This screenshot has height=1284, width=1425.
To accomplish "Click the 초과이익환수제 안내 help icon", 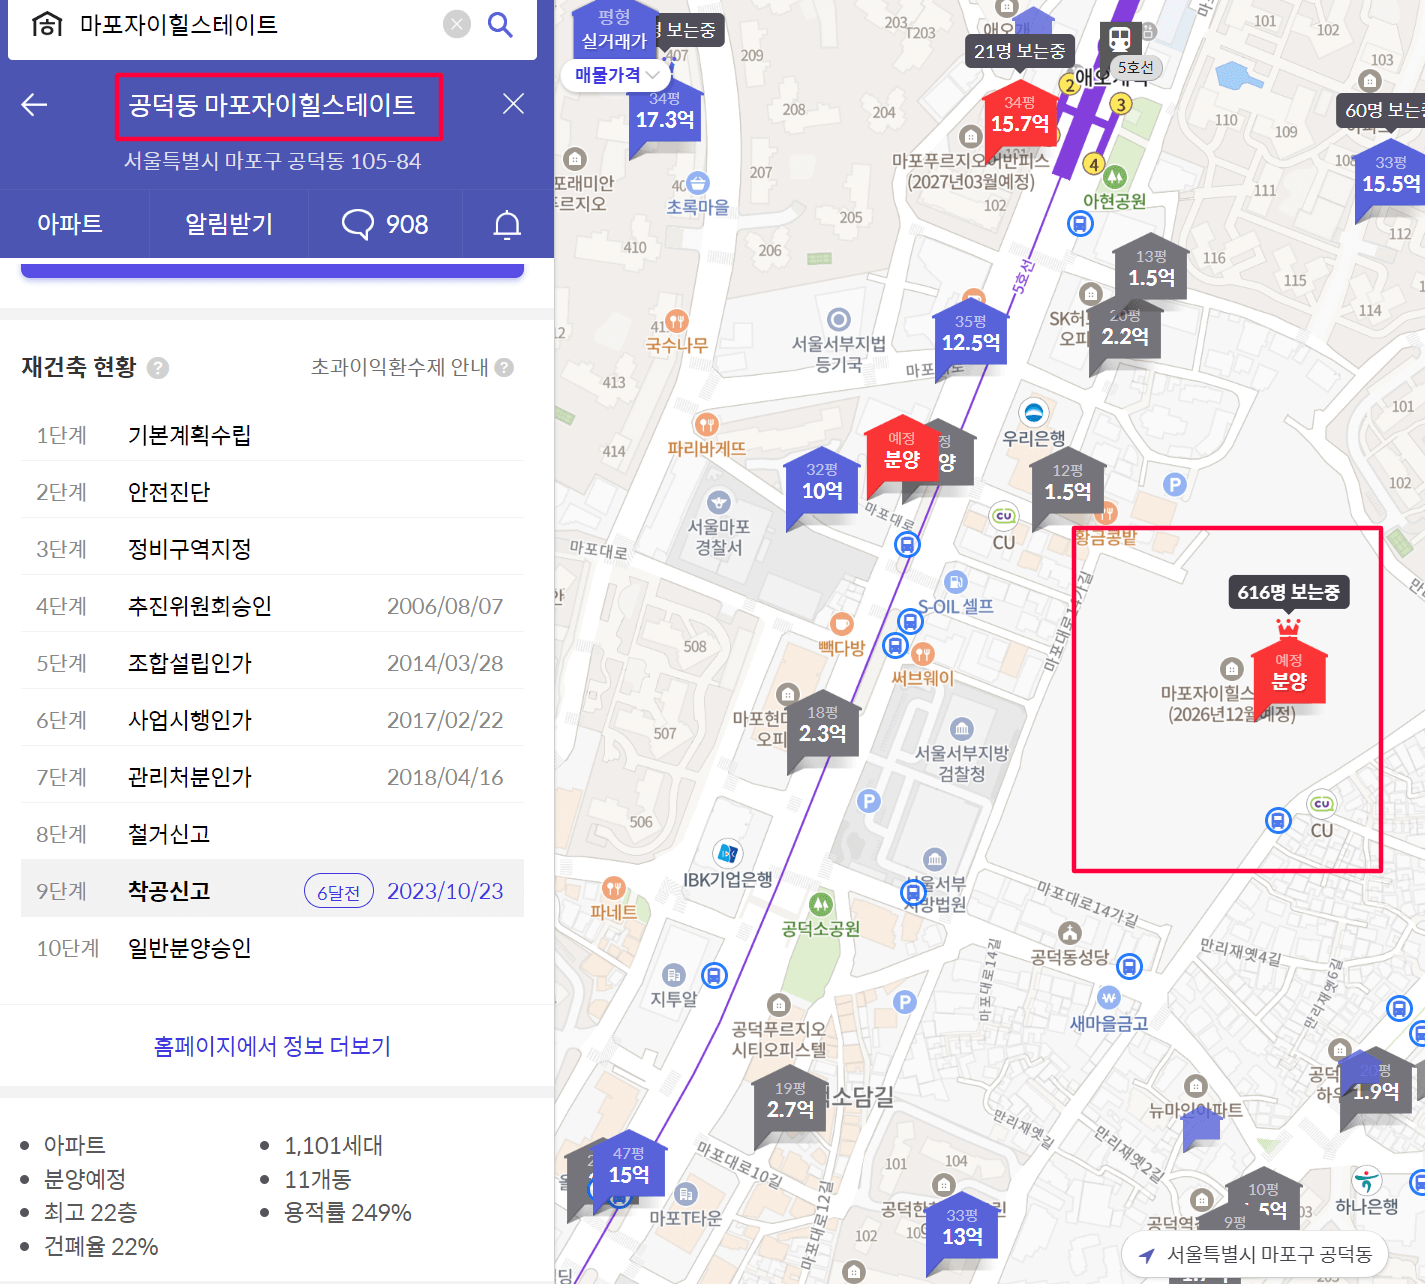I will [x=504, y=368].
